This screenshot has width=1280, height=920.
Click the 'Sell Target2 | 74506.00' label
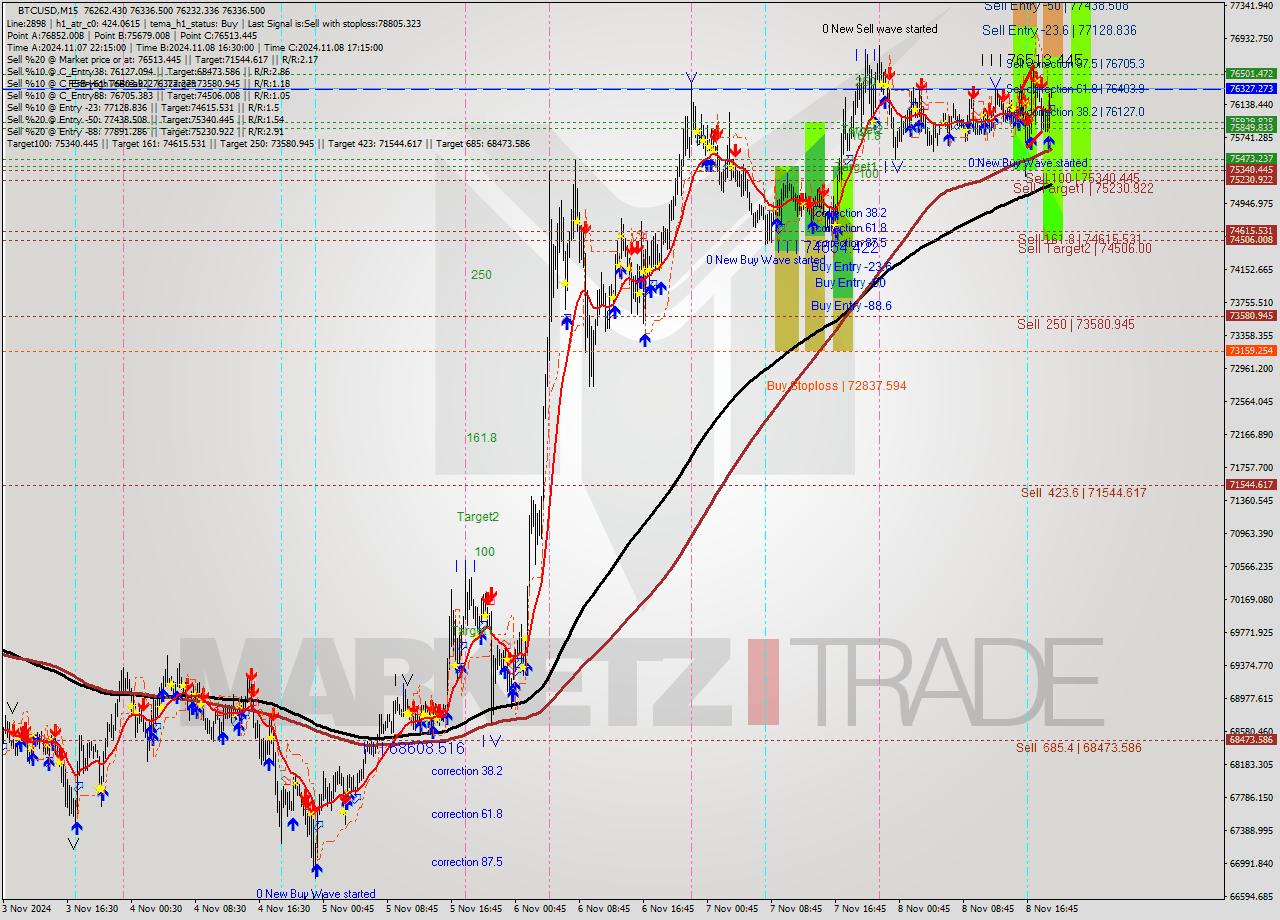tap(1084, 249)
